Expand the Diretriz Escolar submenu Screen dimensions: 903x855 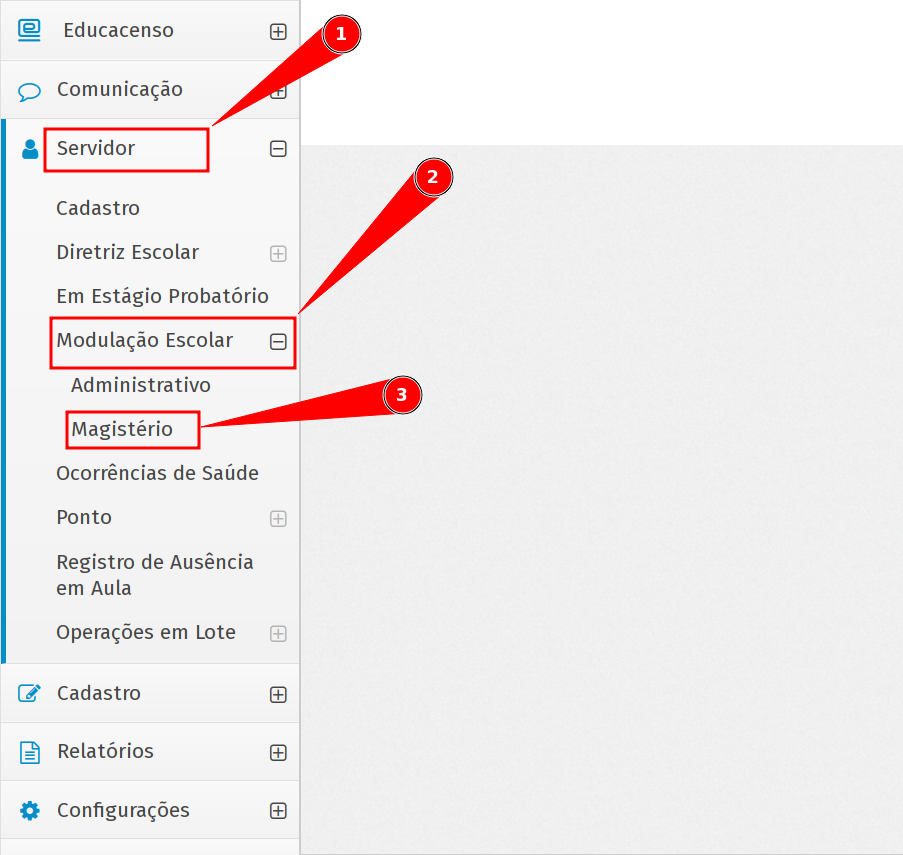(x=278, y=253)
